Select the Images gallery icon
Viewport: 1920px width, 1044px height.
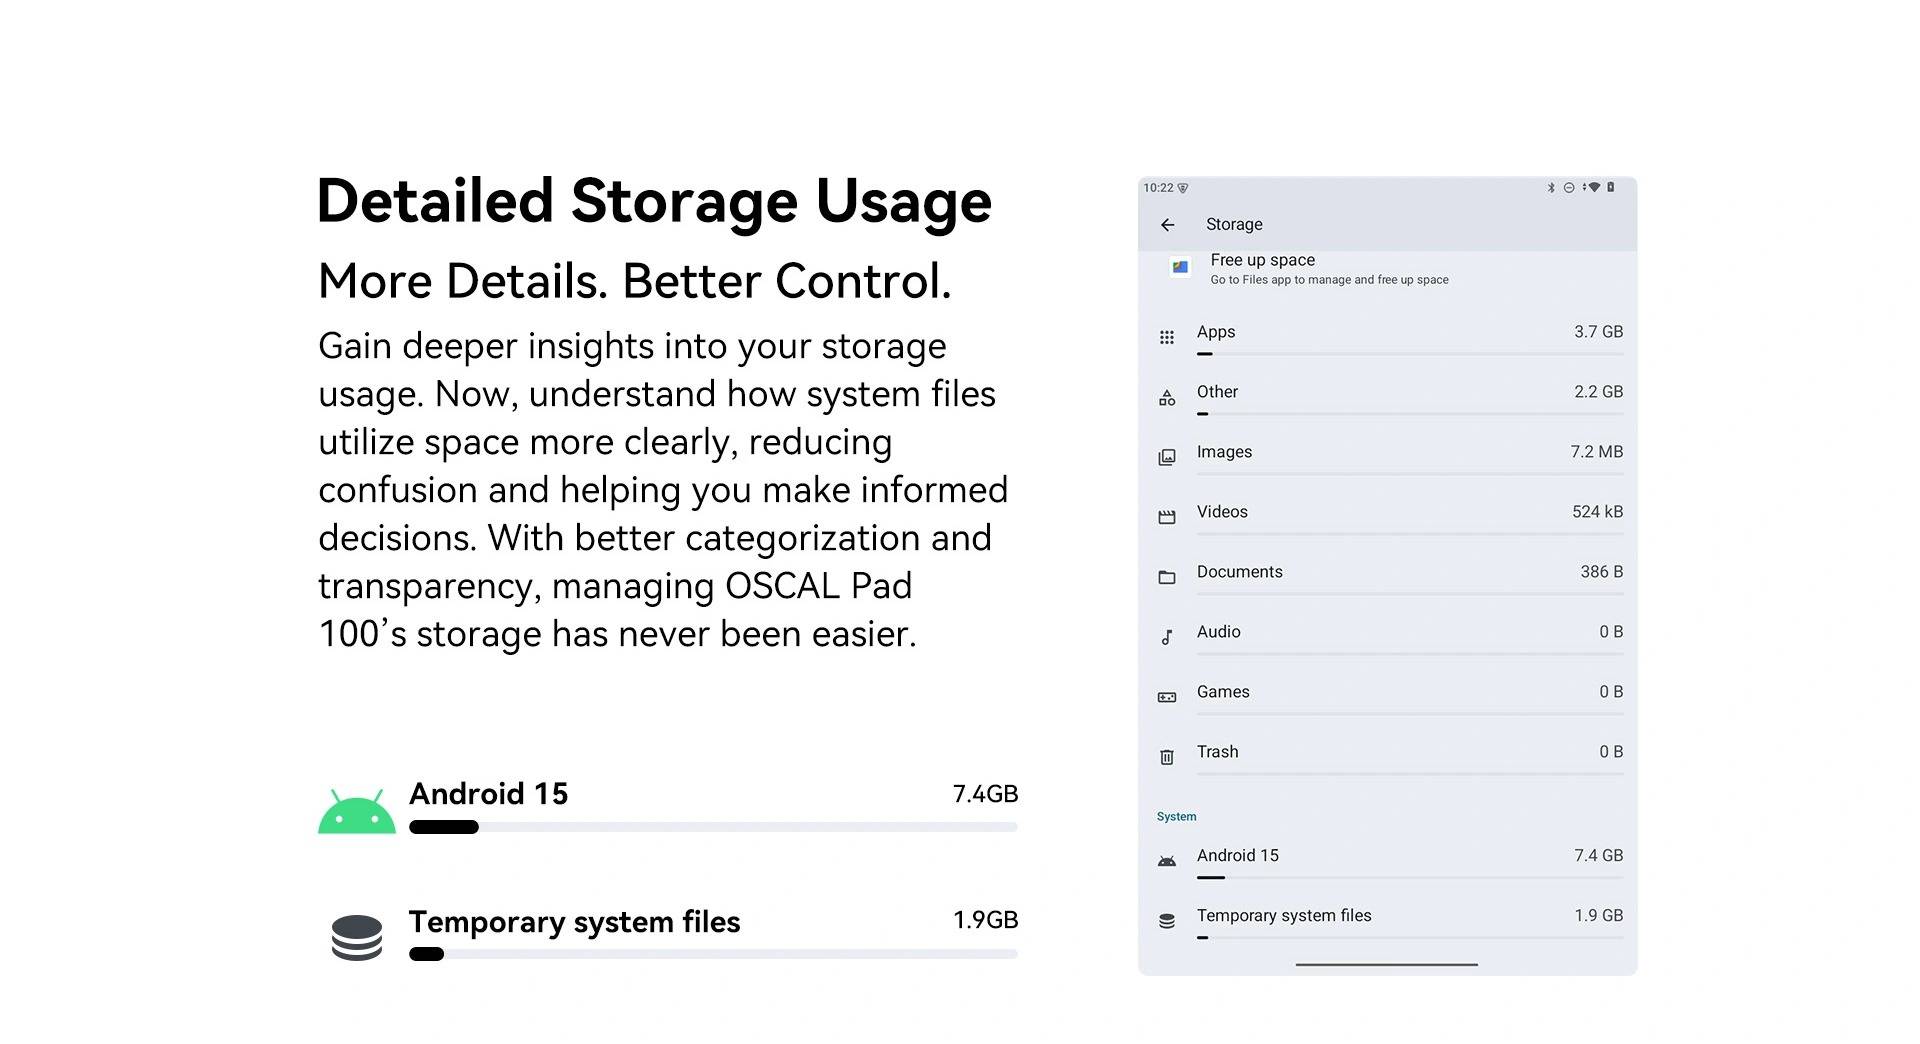click(x=1167, y=457)
